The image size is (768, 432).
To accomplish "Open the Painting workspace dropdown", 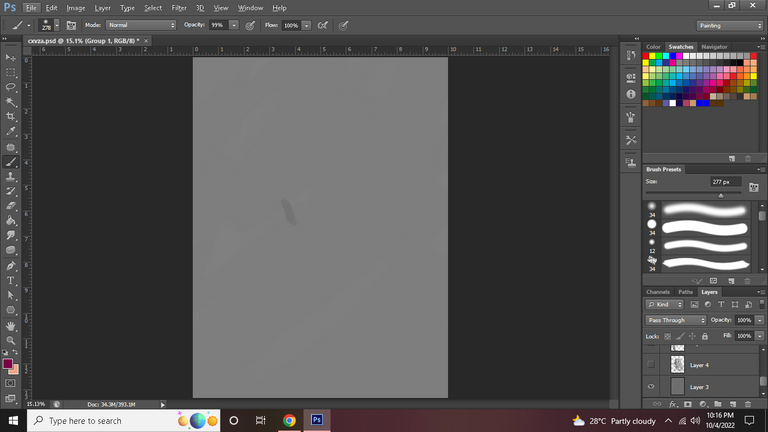I will point(730,25).
